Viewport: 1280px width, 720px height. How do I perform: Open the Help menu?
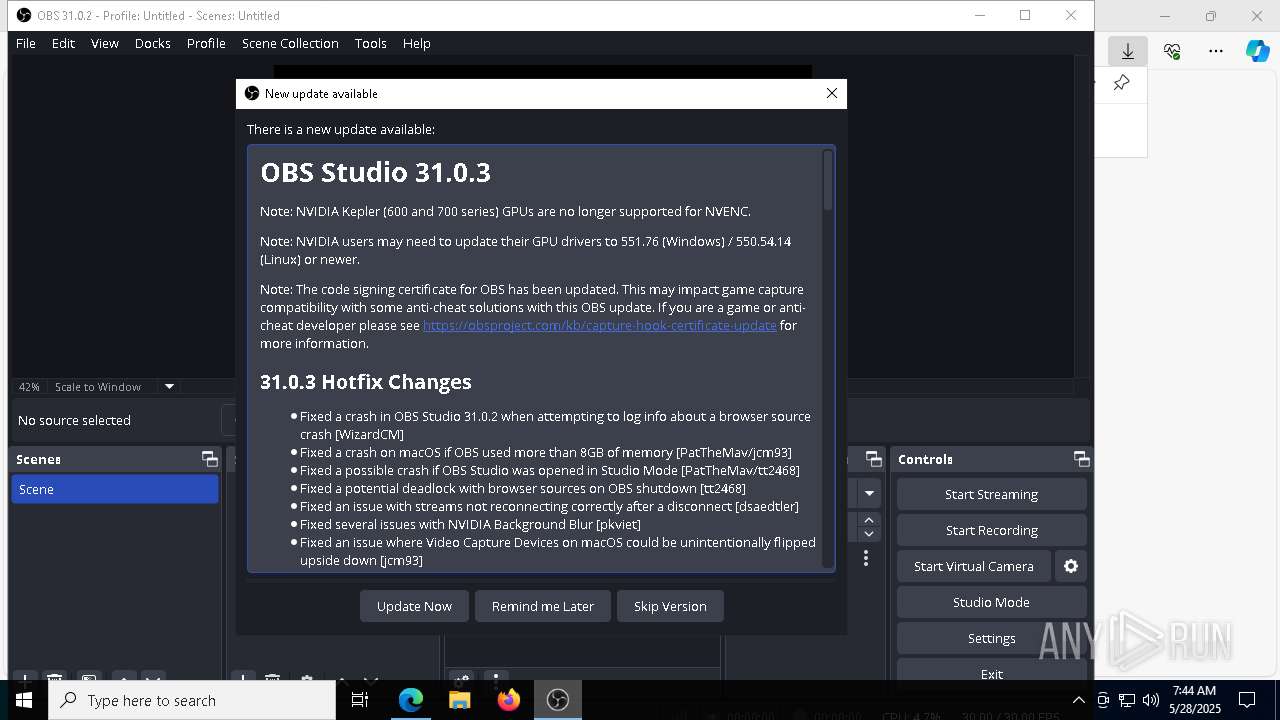pyautogui.click(x=416, y=43)
